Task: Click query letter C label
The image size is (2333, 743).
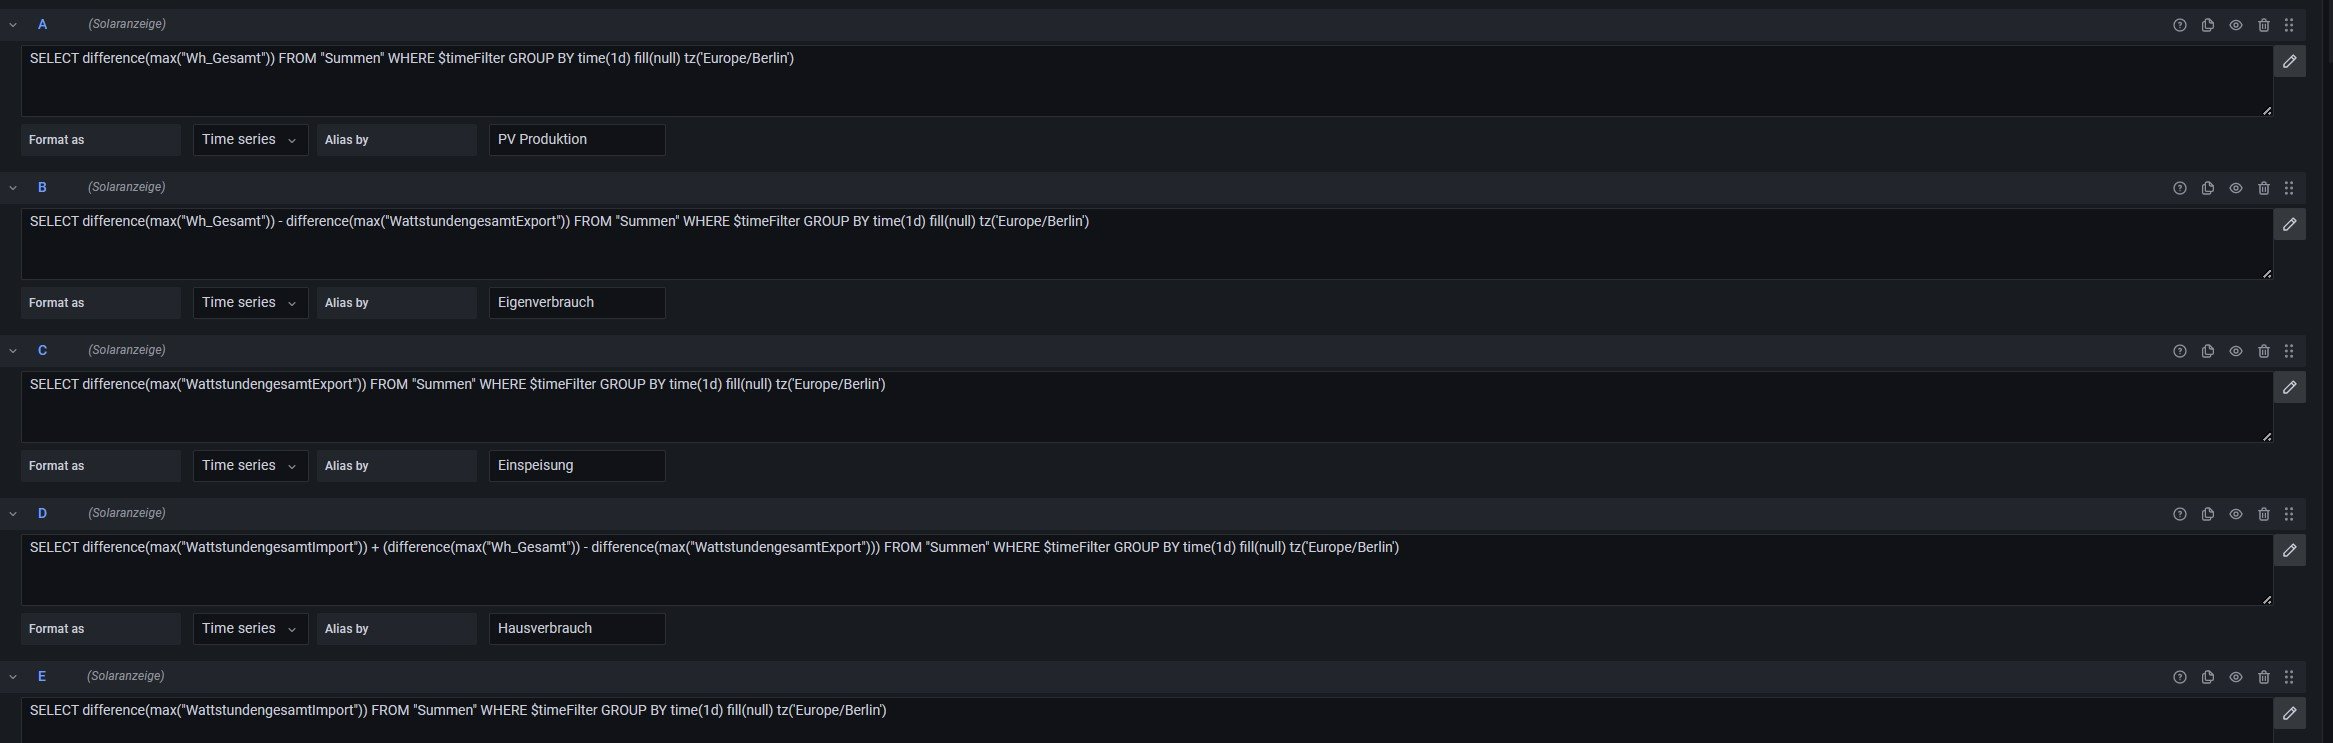Action: tap(42, 350)
